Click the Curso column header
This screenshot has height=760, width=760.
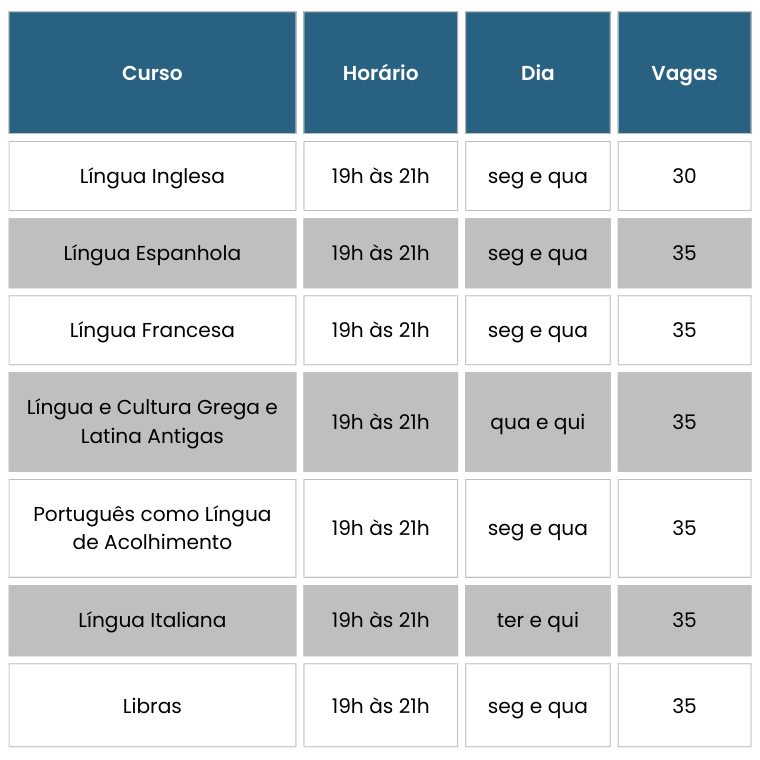[152, 73]
